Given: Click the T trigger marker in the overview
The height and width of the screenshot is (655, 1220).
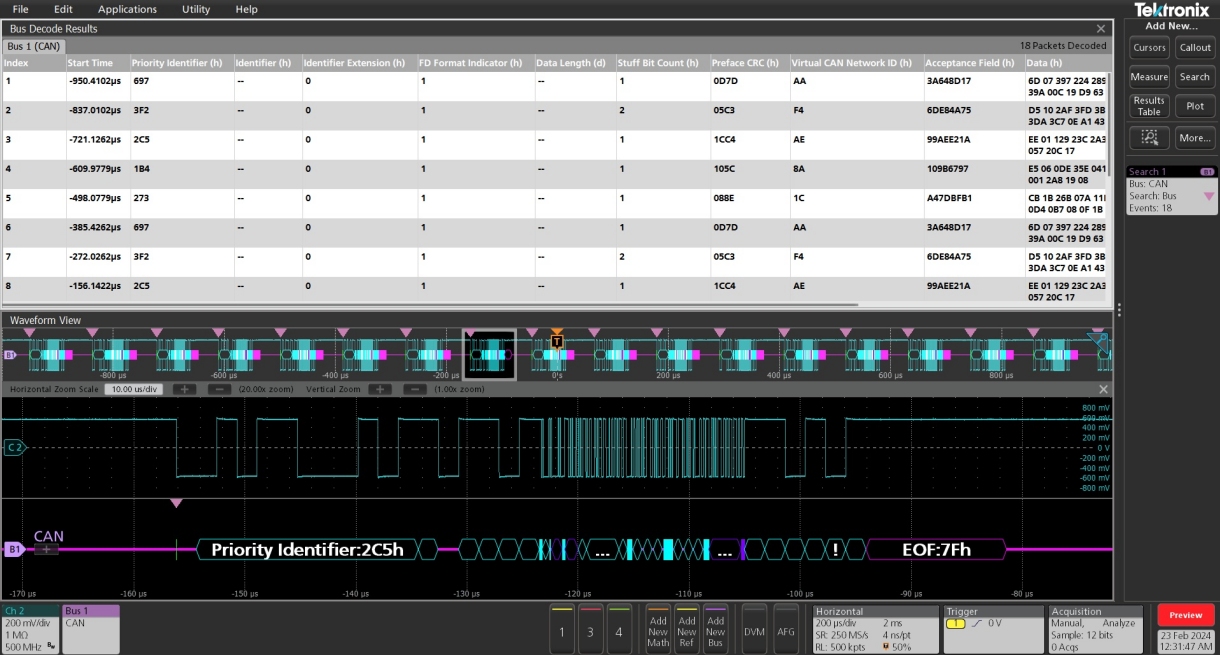Looking at the screenshot, I should point(557,341).
